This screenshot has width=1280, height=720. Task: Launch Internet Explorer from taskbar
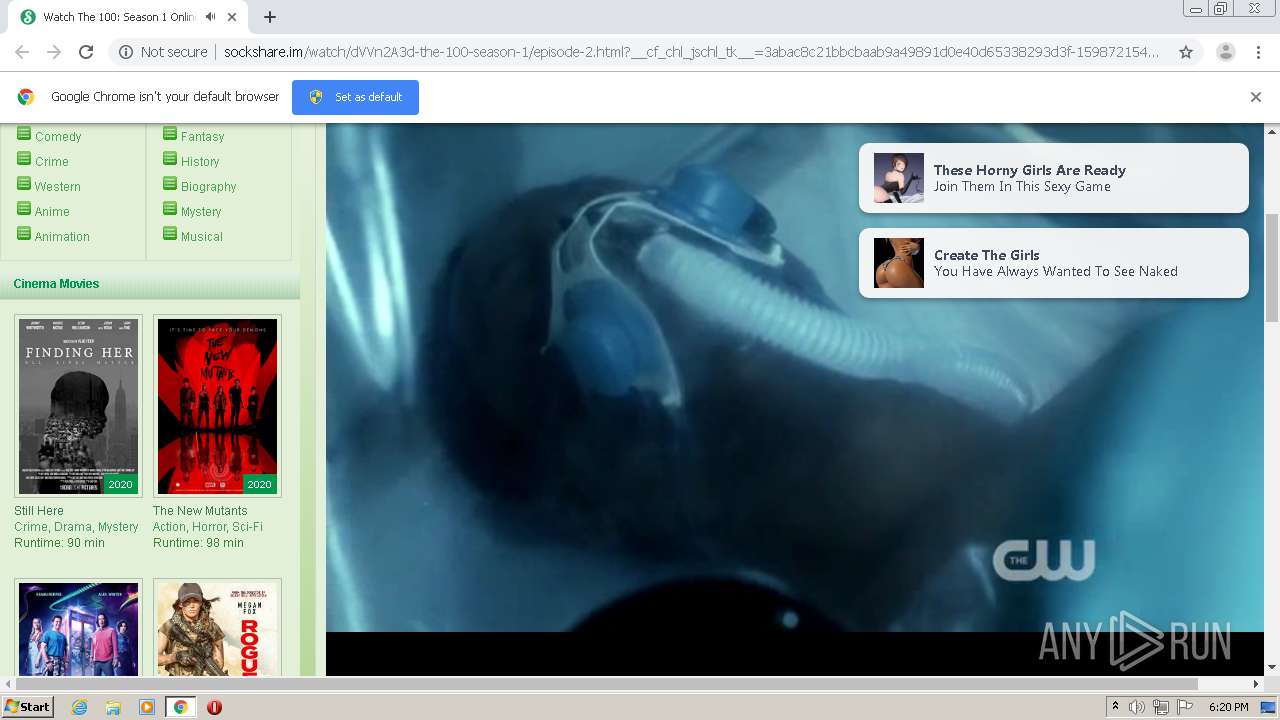pyautogui.click(x=79, y=707)
